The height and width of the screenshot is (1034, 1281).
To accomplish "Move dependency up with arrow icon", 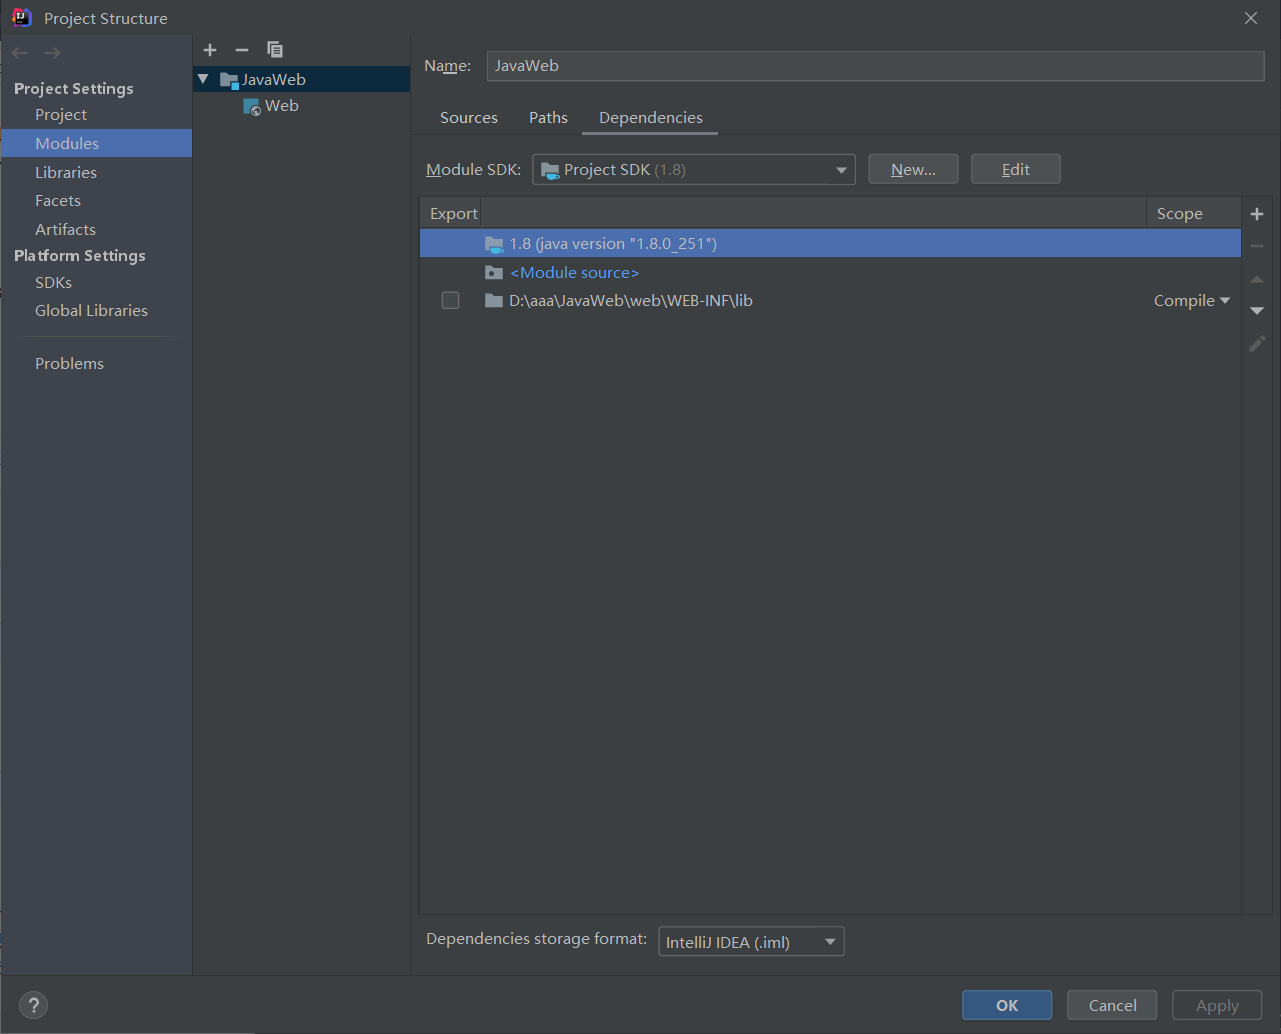I will (1257, 279).
